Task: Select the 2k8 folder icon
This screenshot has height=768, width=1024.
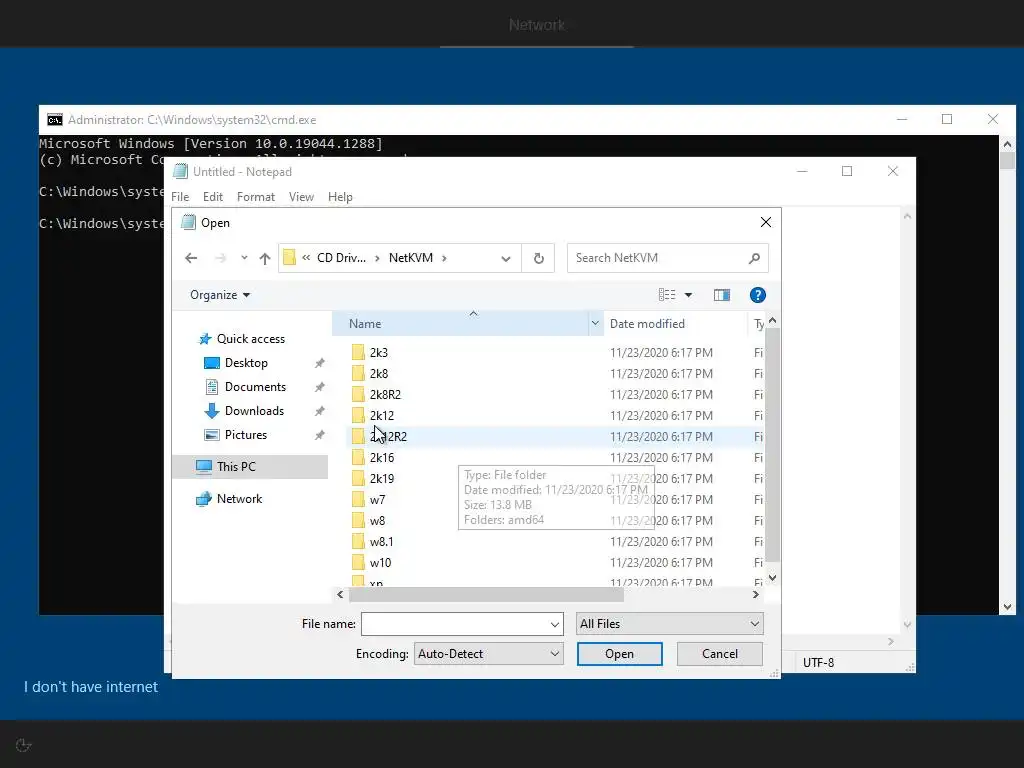Action: (358, 374)
